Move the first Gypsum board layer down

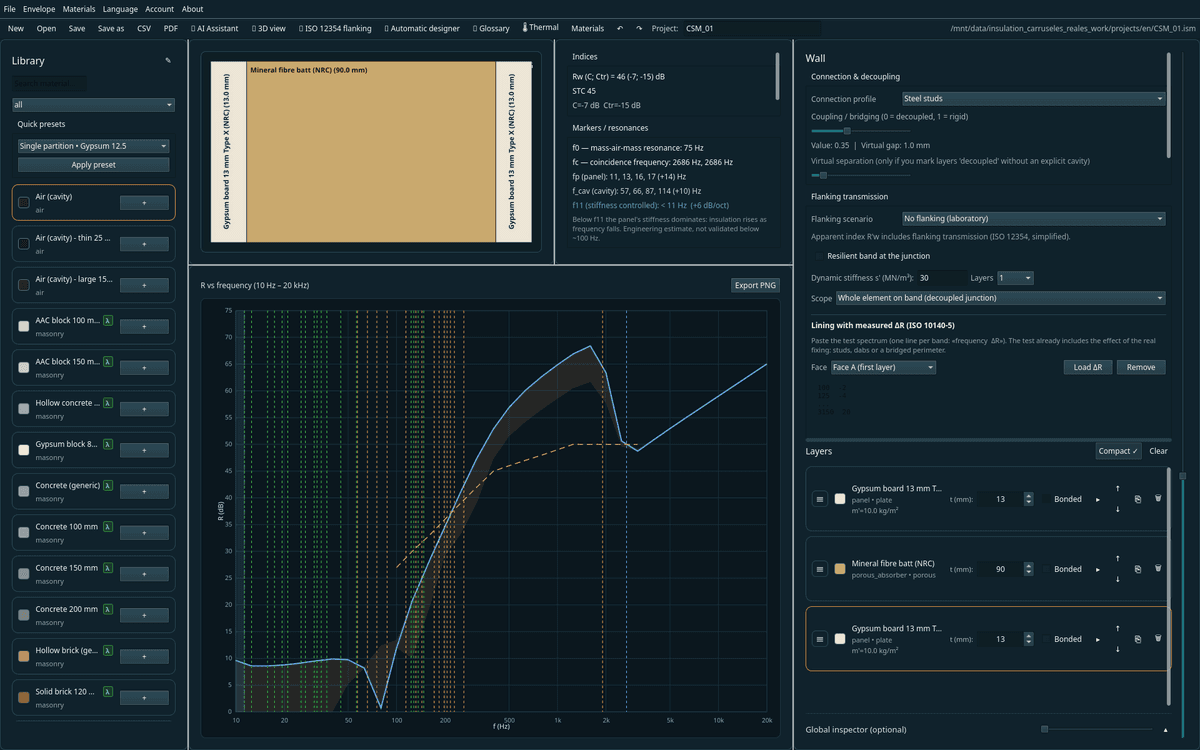(x=1117, y=510)
